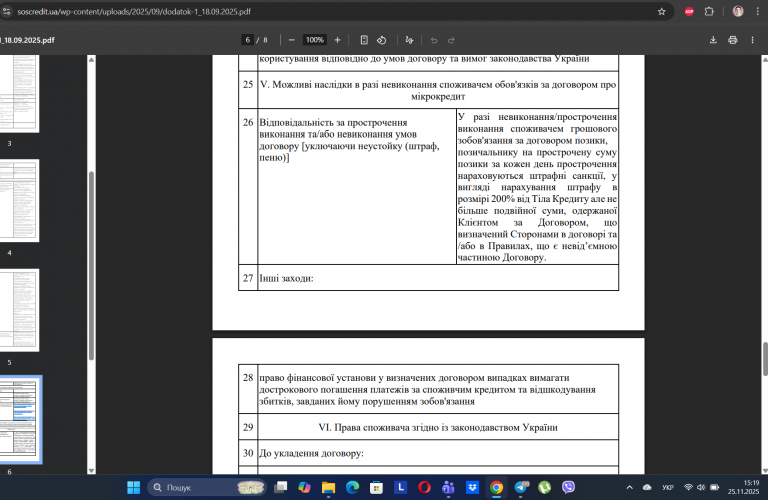Image resolution: width=768 pixels, height=500 pixels.
Task: Open the Adblock Plus extension icon
Action: pyautogui.click(x=689, y=11)
